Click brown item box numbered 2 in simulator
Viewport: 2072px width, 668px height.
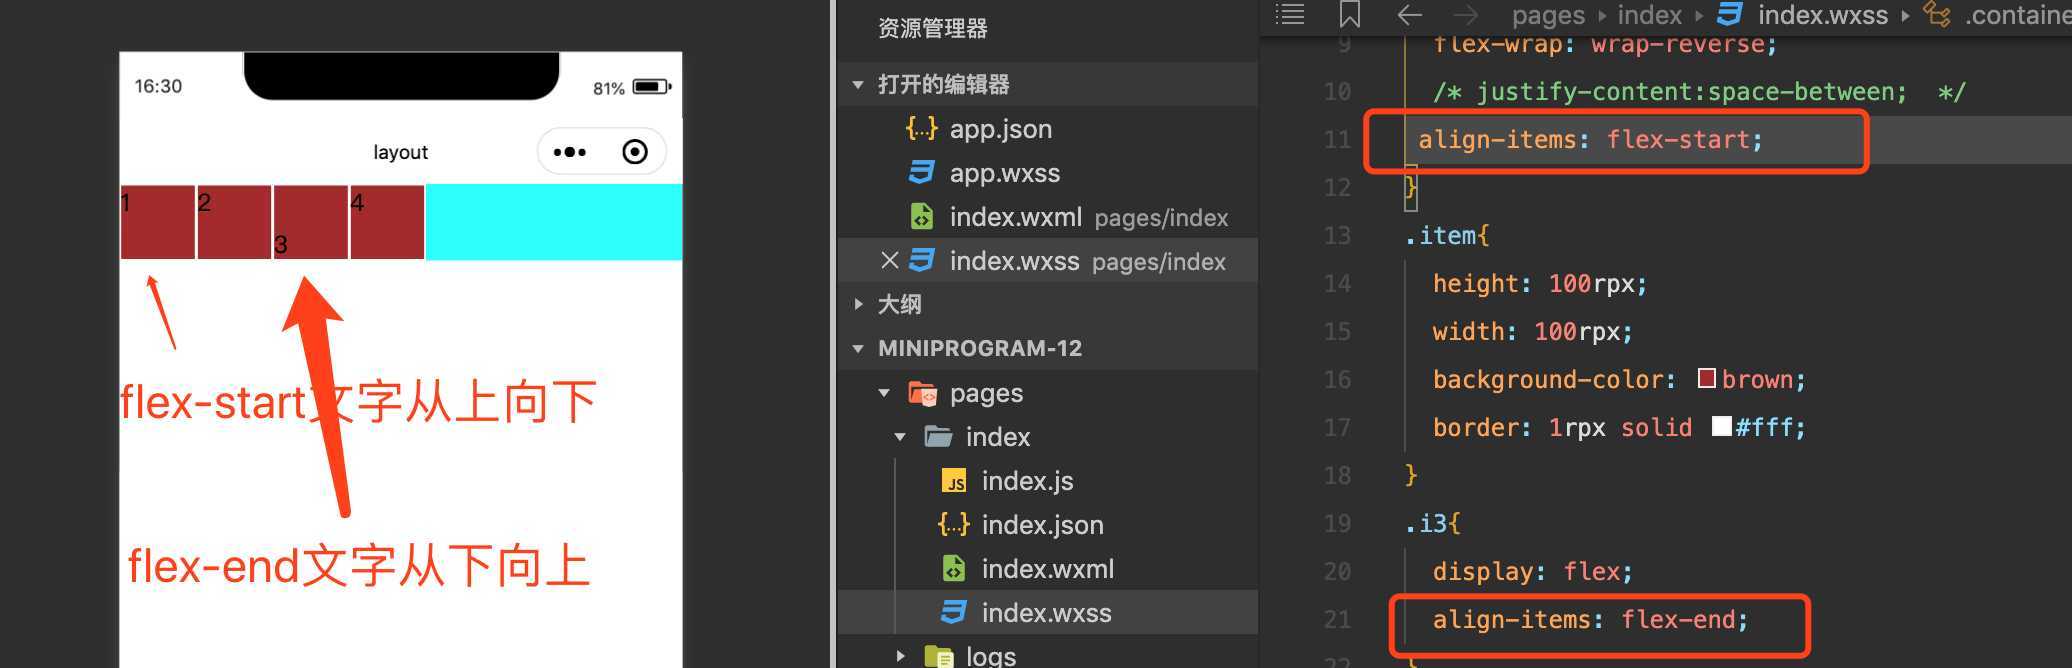(234, 222)
